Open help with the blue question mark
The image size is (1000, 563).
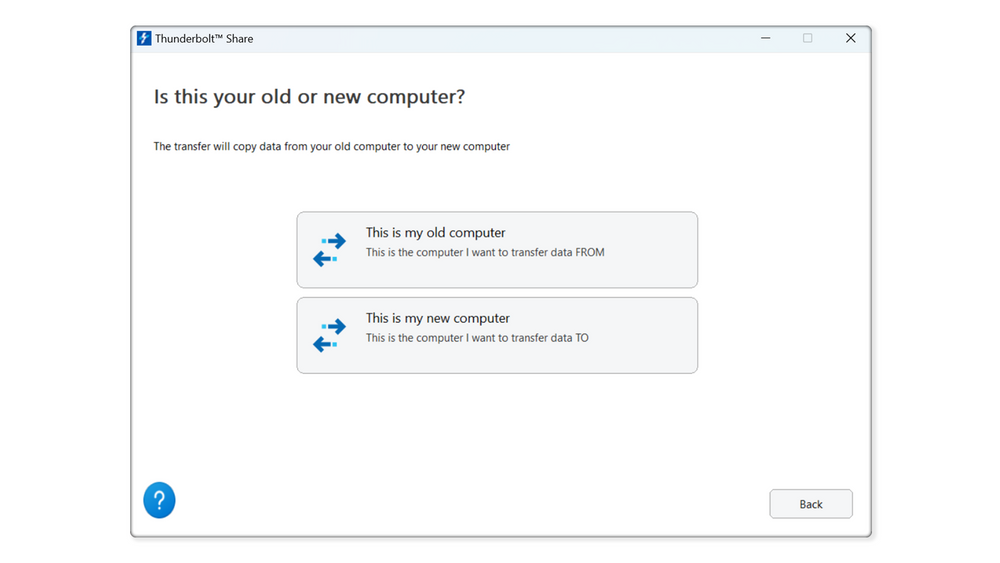pyautogui.click(x=159, y=500)
